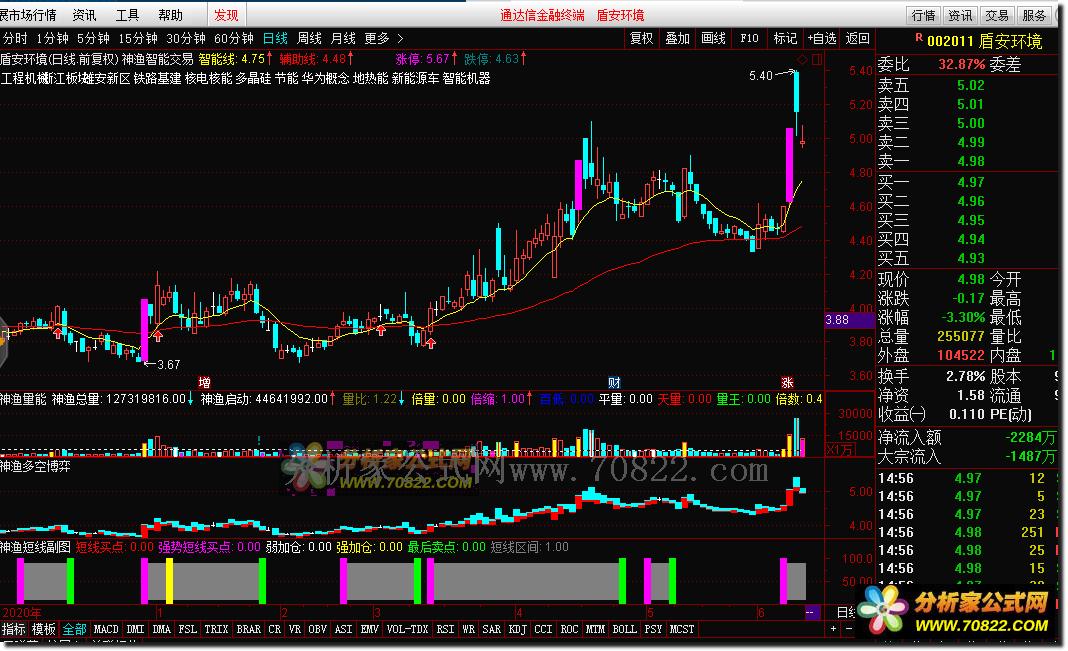
Task: Select the BRAR indicator
Action: (x=249, y=629)
